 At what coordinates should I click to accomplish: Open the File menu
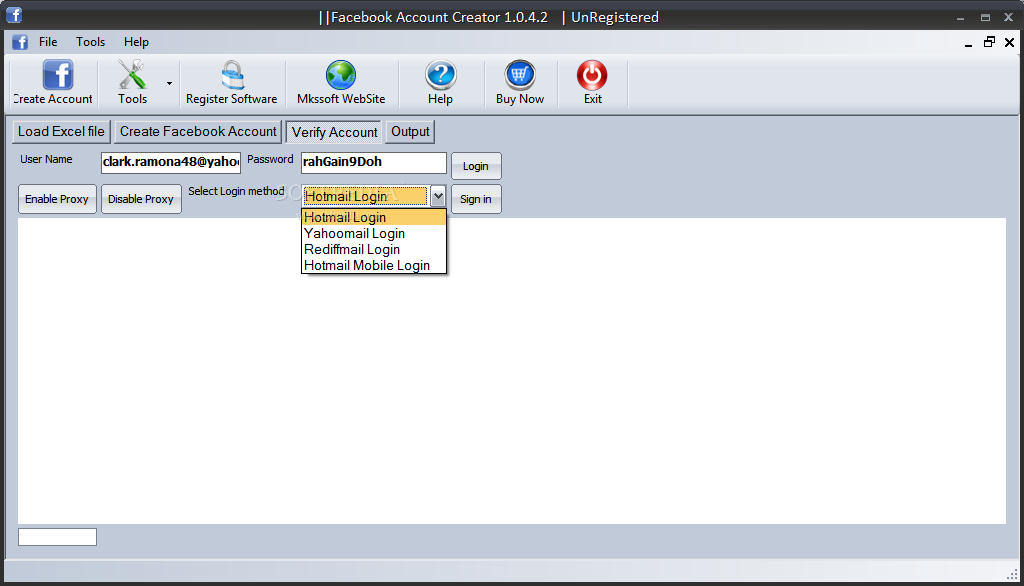tap(48, 42)
